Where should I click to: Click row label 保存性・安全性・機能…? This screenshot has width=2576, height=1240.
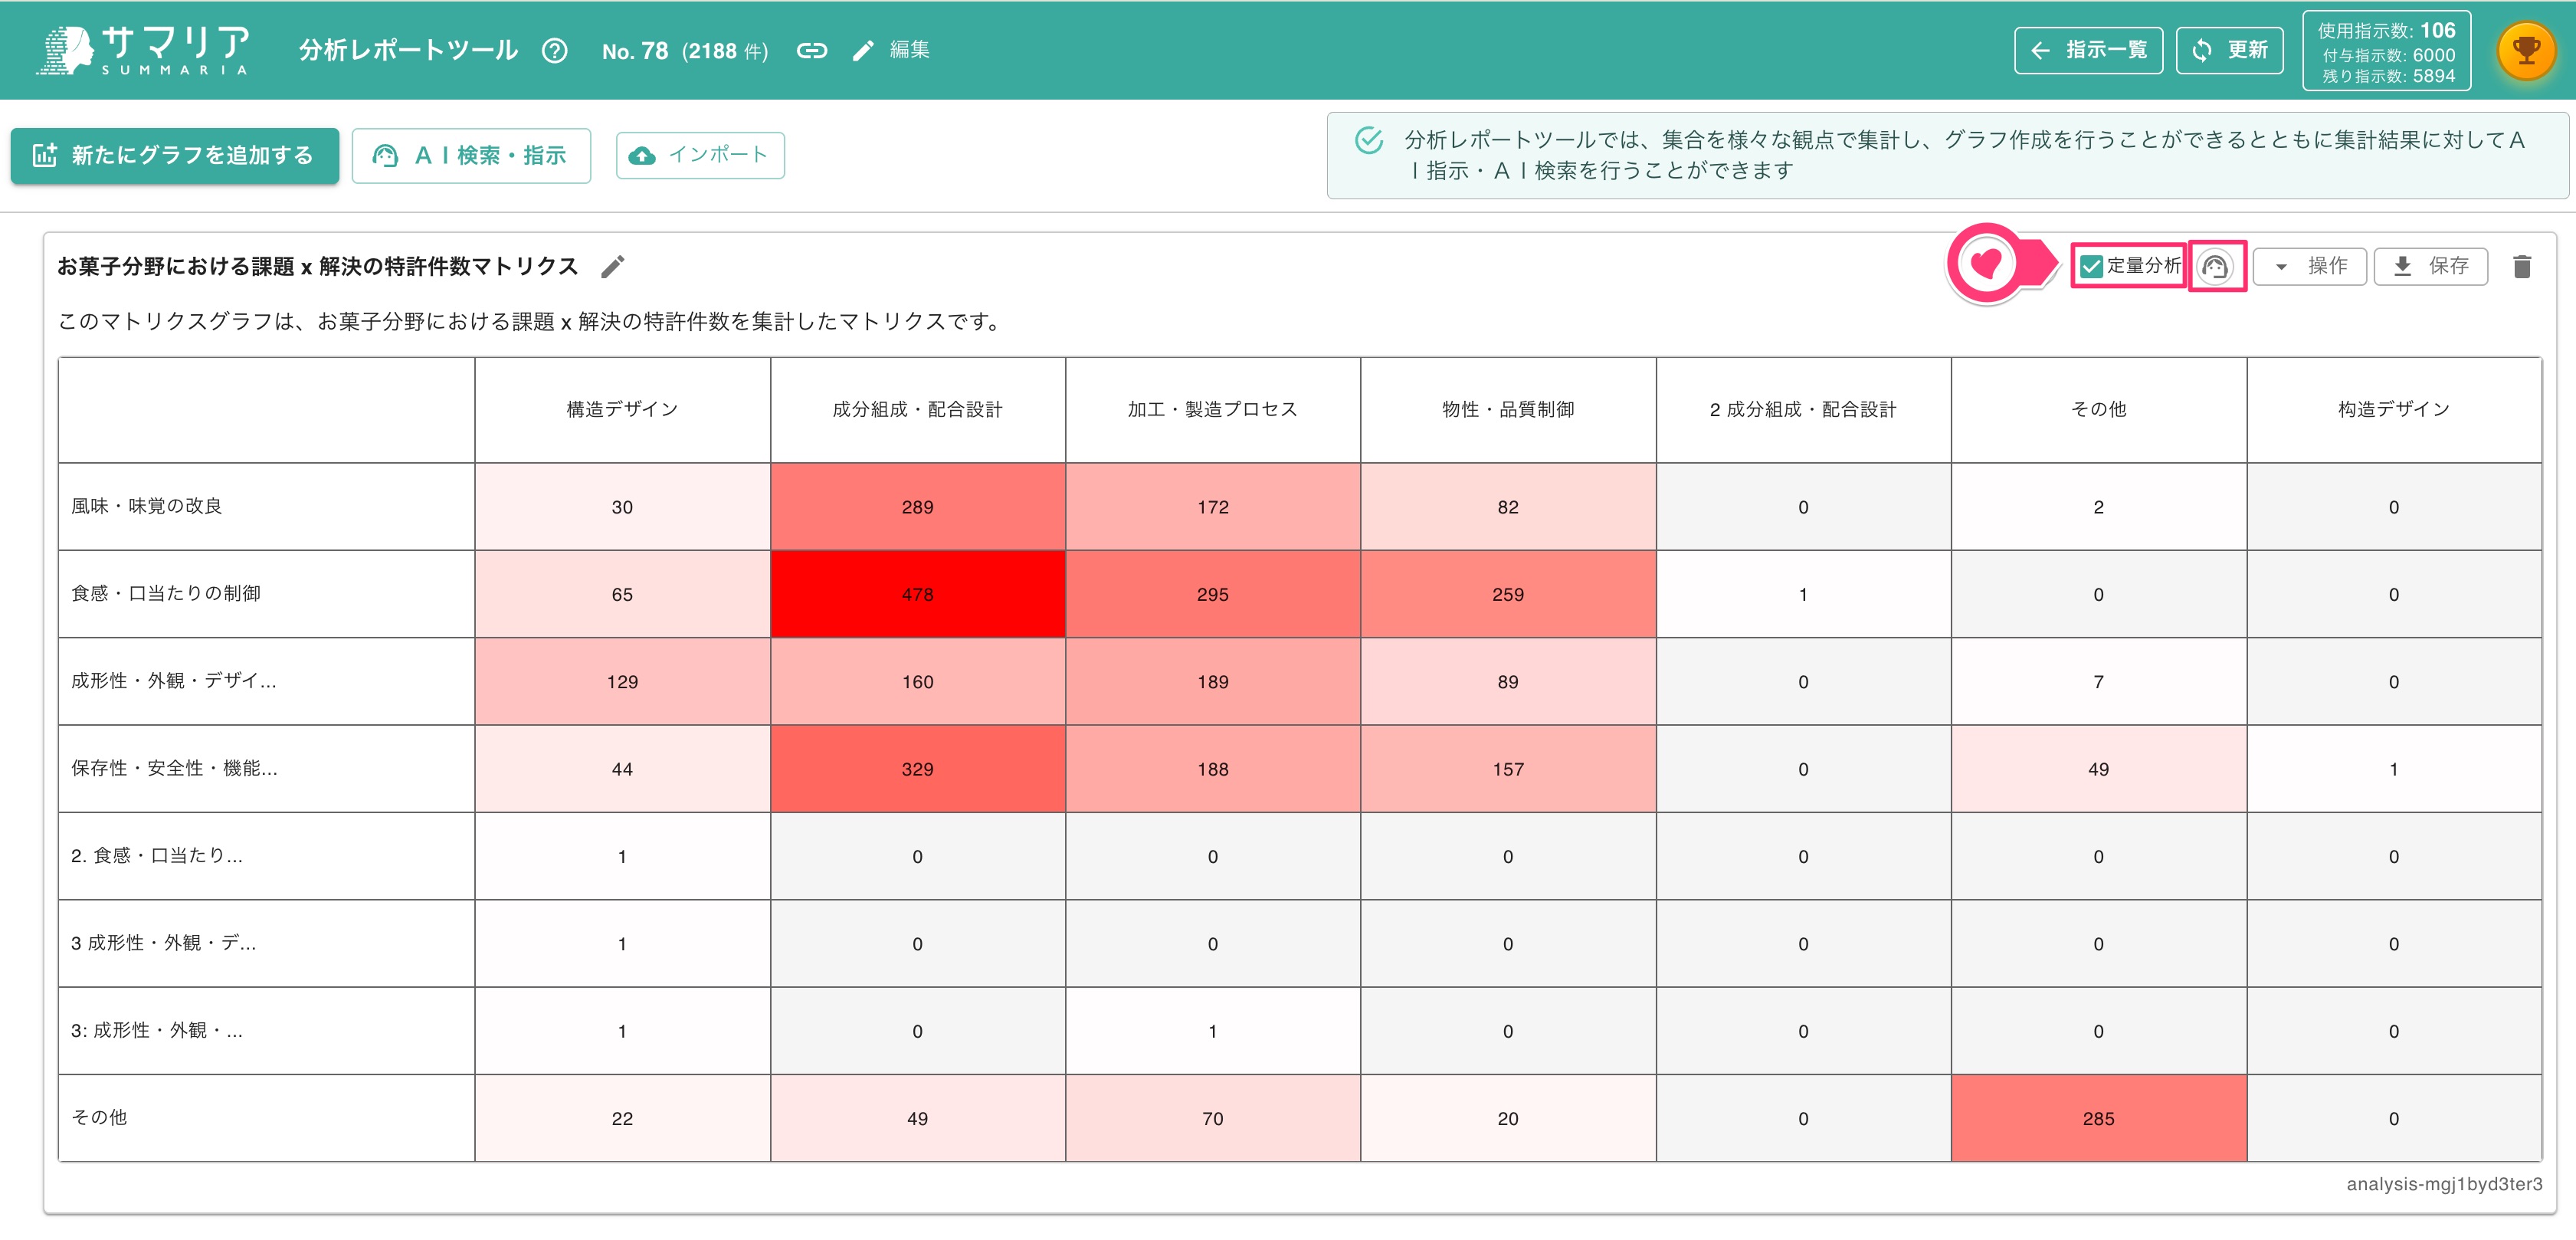click(174, 768)
